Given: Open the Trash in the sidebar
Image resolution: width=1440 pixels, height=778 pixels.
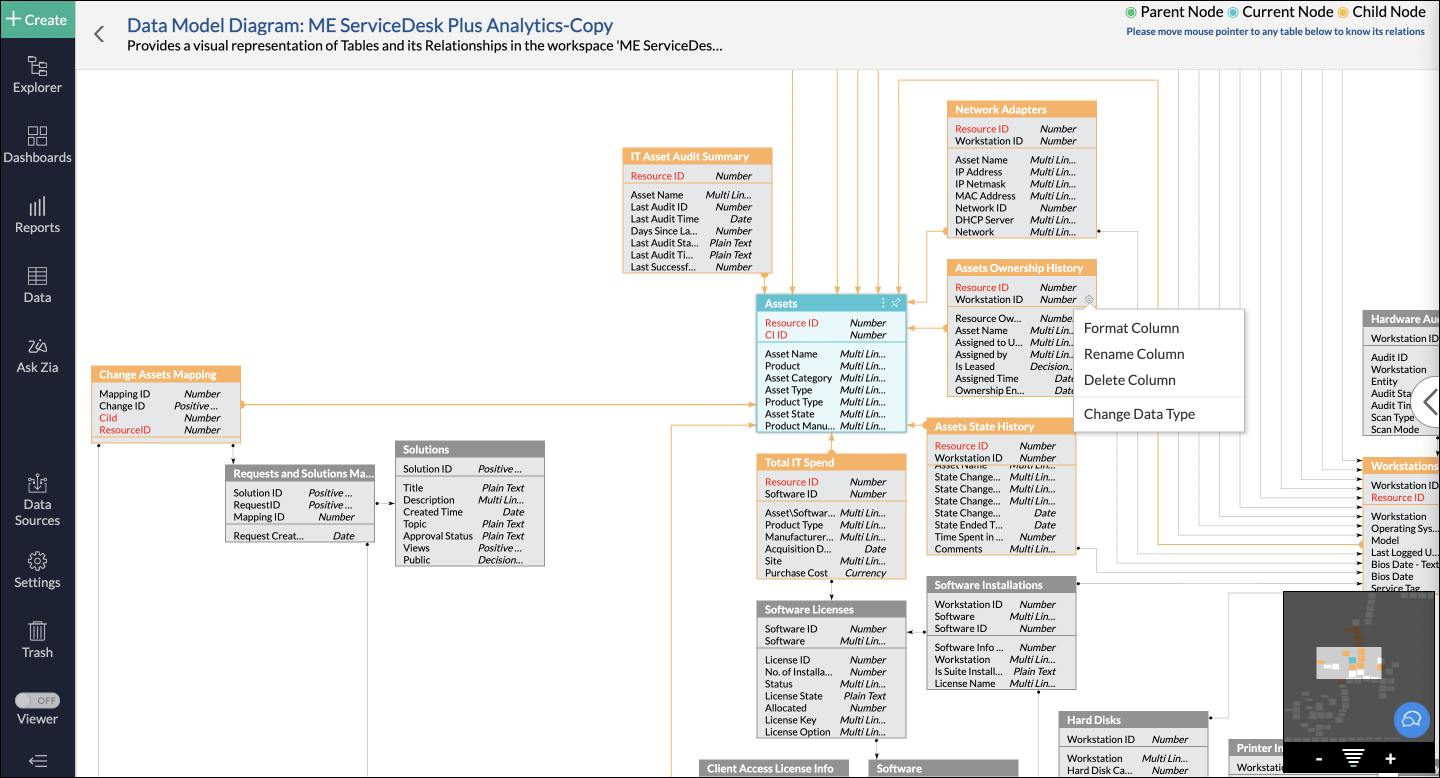Looking at the screenshot, I should pyautogui.click(x=37, y=640).
